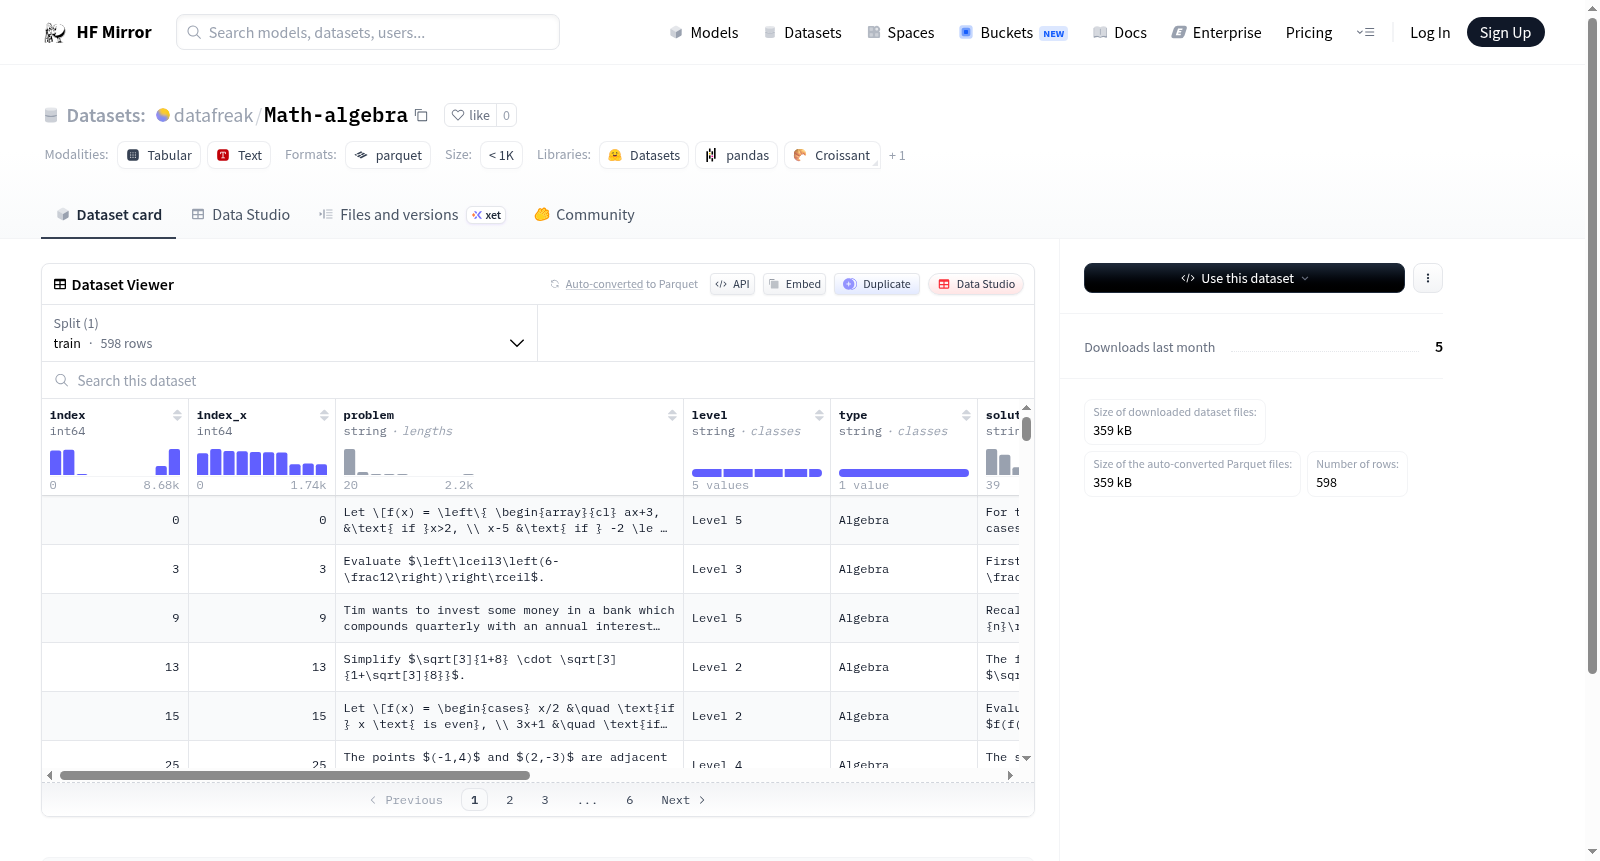Image resolution: width=1600 pixels, height=861 pixels.
Task: Sort the level column
Action: coord(819,415)
